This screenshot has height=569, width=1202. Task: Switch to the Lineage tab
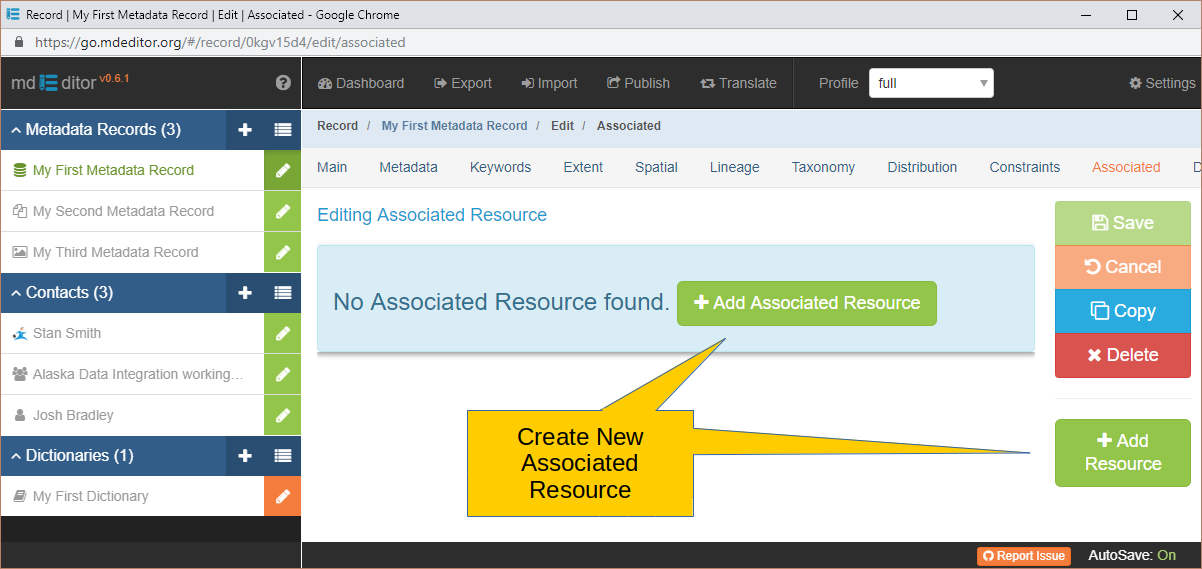pos(735,167)
